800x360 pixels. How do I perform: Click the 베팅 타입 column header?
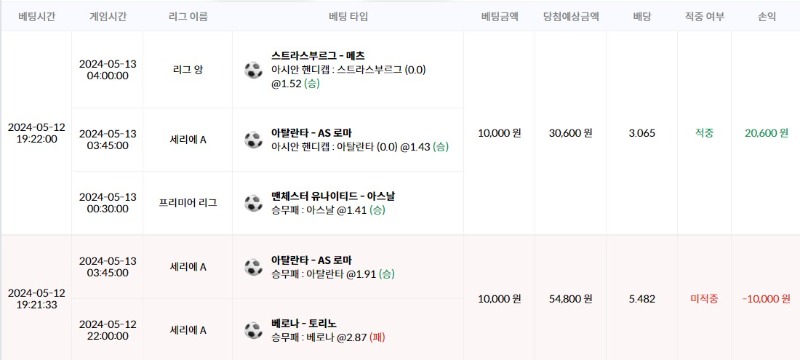tap(348, 16)
